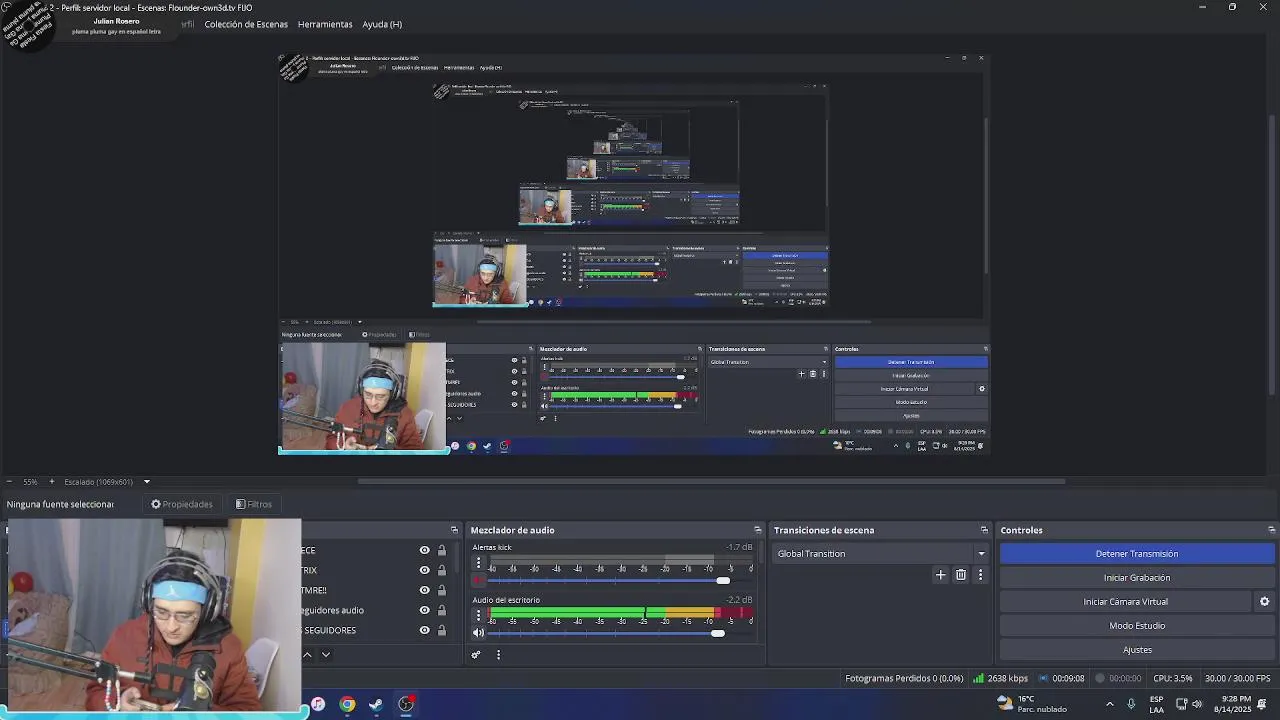Open the notification bell in the taskbar
This screenshot has width=1280, height=720.
1262,704
